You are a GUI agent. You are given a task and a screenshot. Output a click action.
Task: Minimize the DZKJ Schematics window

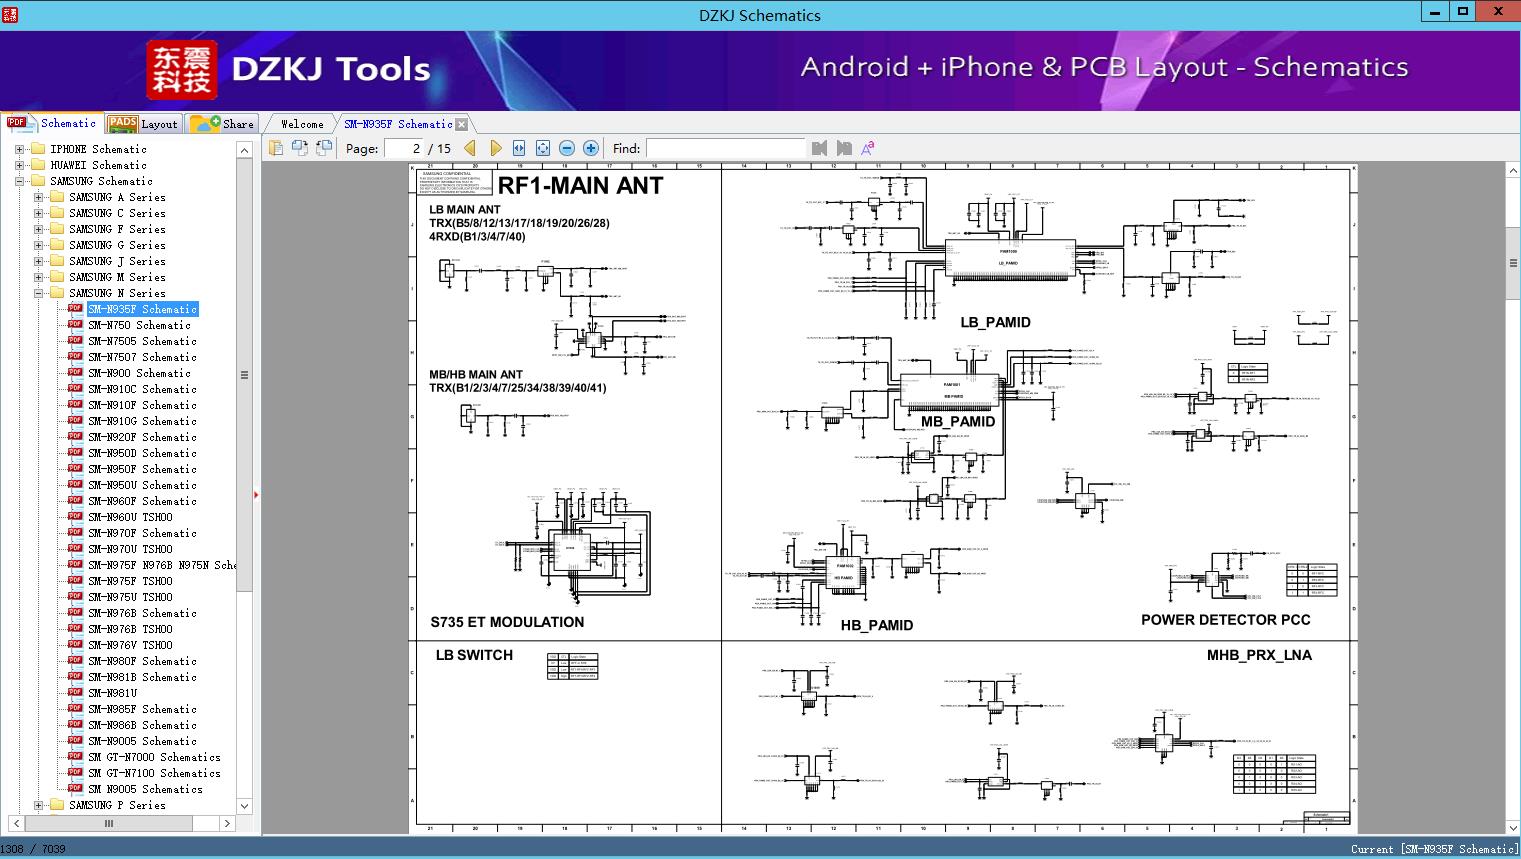pos(1434,12)
